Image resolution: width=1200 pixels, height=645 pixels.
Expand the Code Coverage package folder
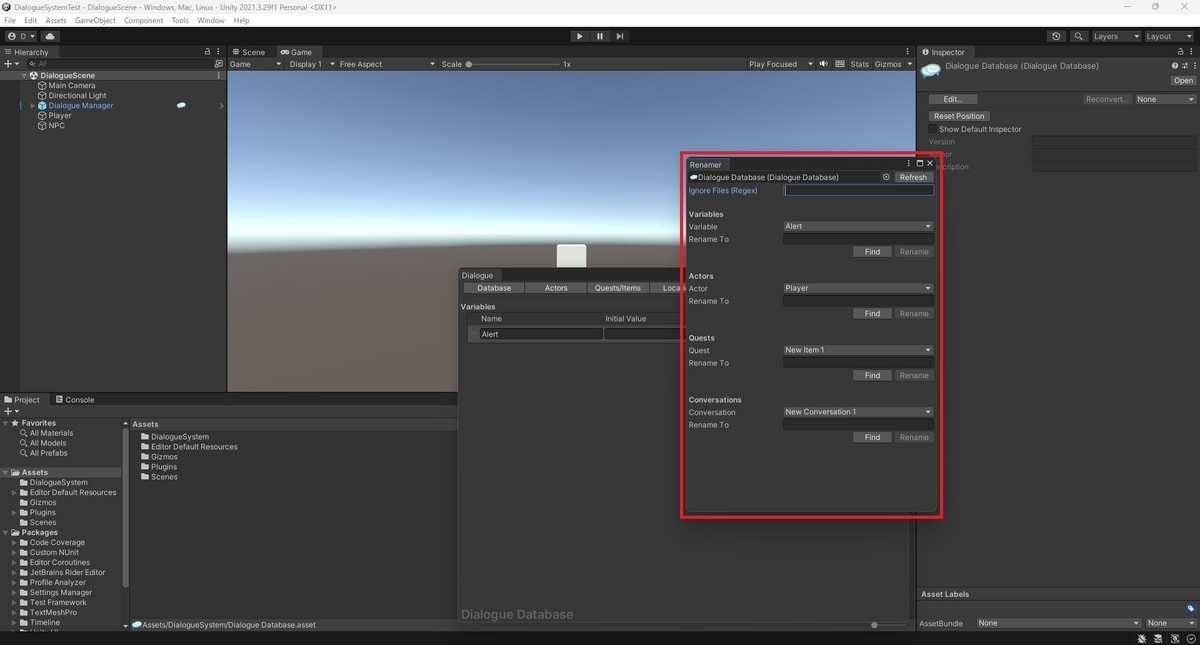[x=14, y=542]
